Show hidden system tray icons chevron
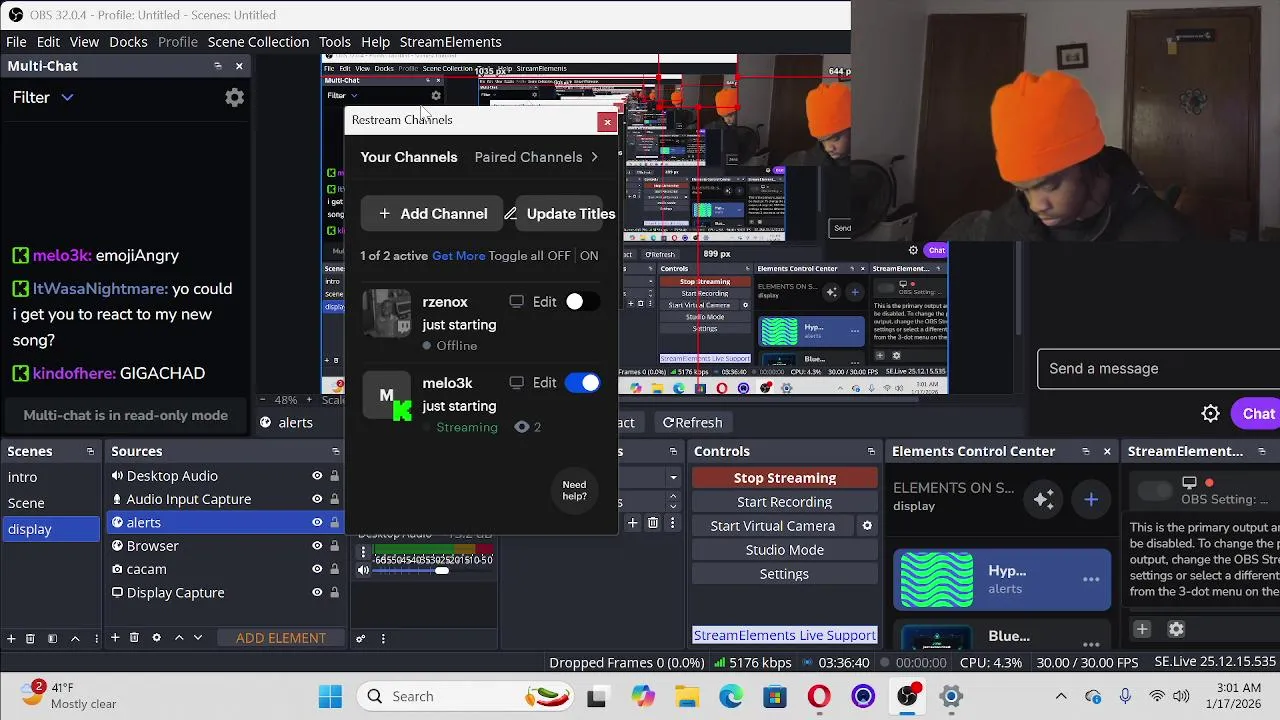This screenshot has width=1280, height=720. [x=1061, y=696]
